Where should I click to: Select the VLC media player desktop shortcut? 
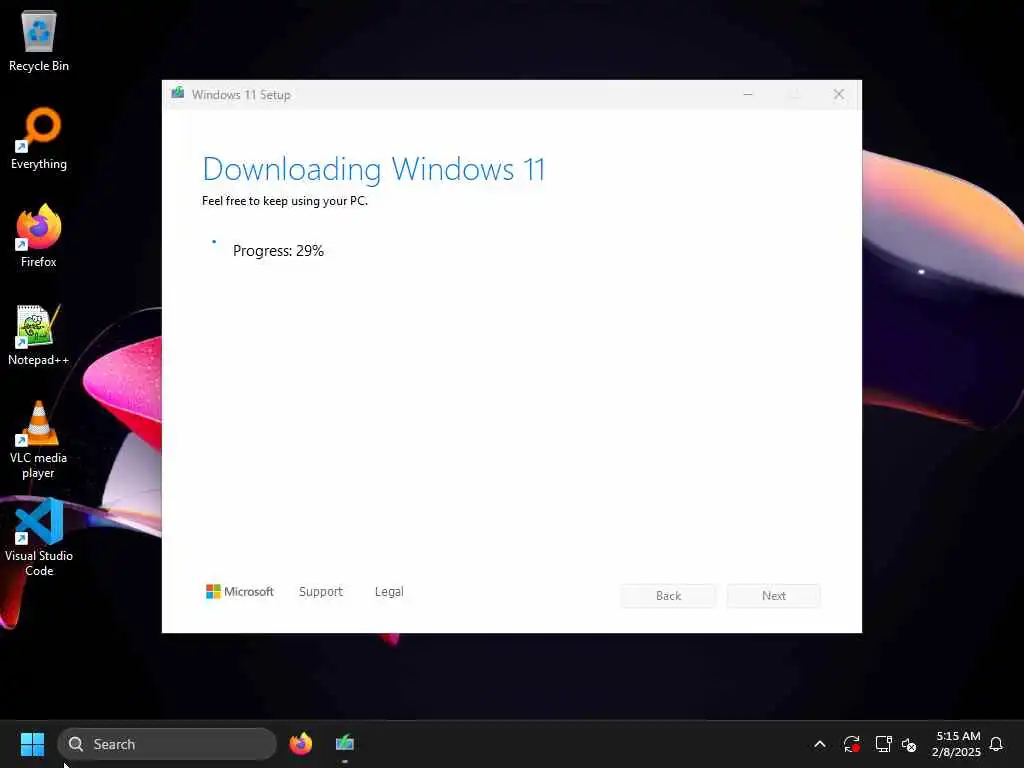coord(39,440)
